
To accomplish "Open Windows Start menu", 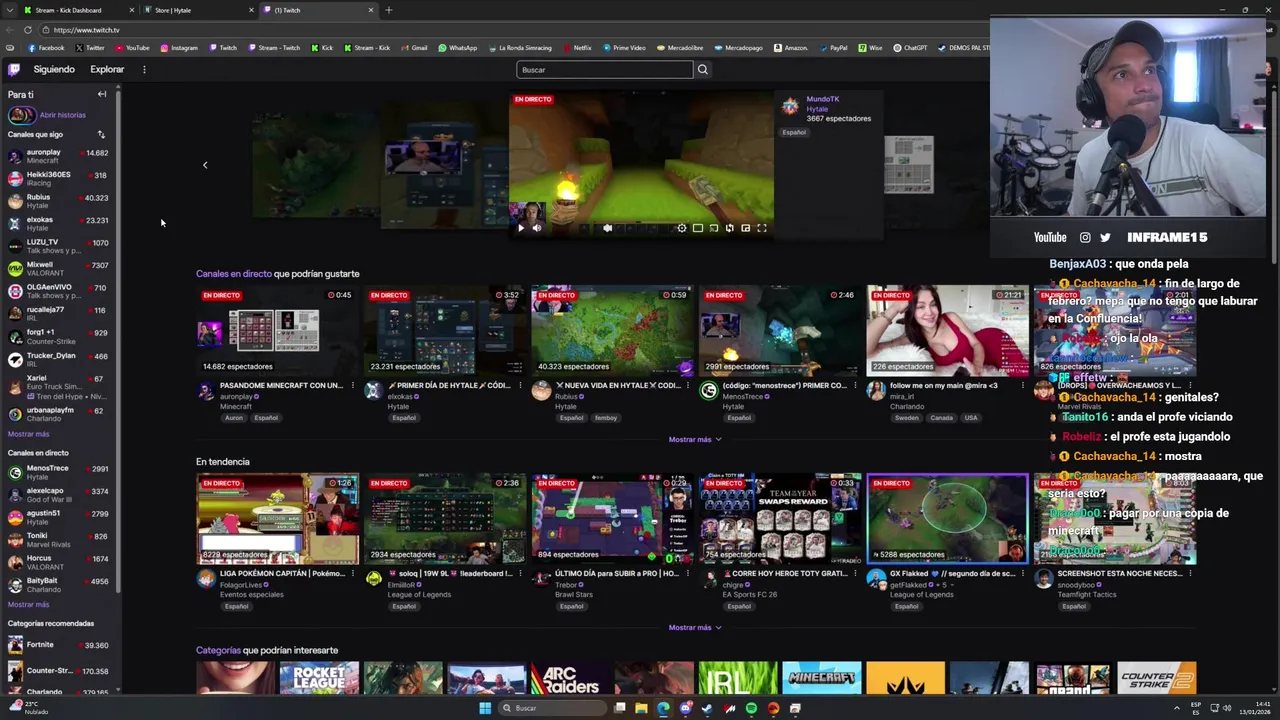I will pyautogui.click(x=485, y=708).
